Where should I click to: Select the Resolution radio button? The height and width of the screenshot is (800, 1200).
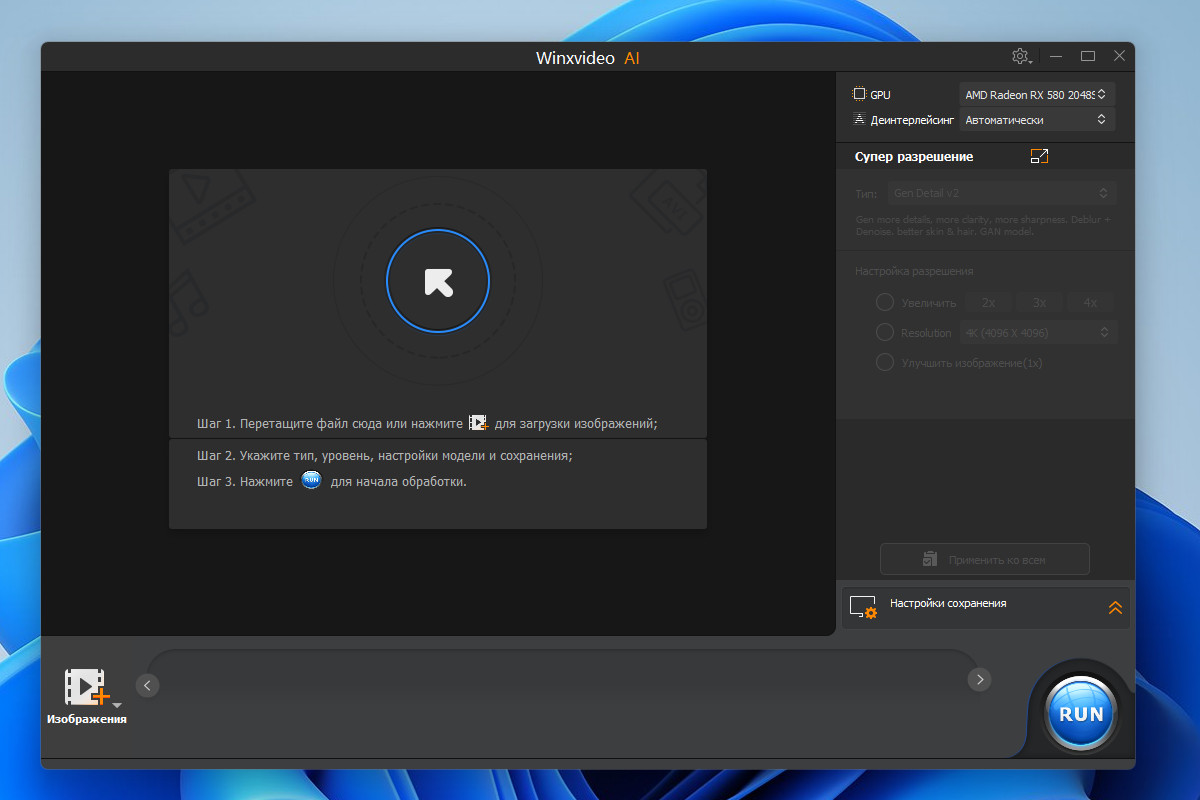(x=884, y=332)
